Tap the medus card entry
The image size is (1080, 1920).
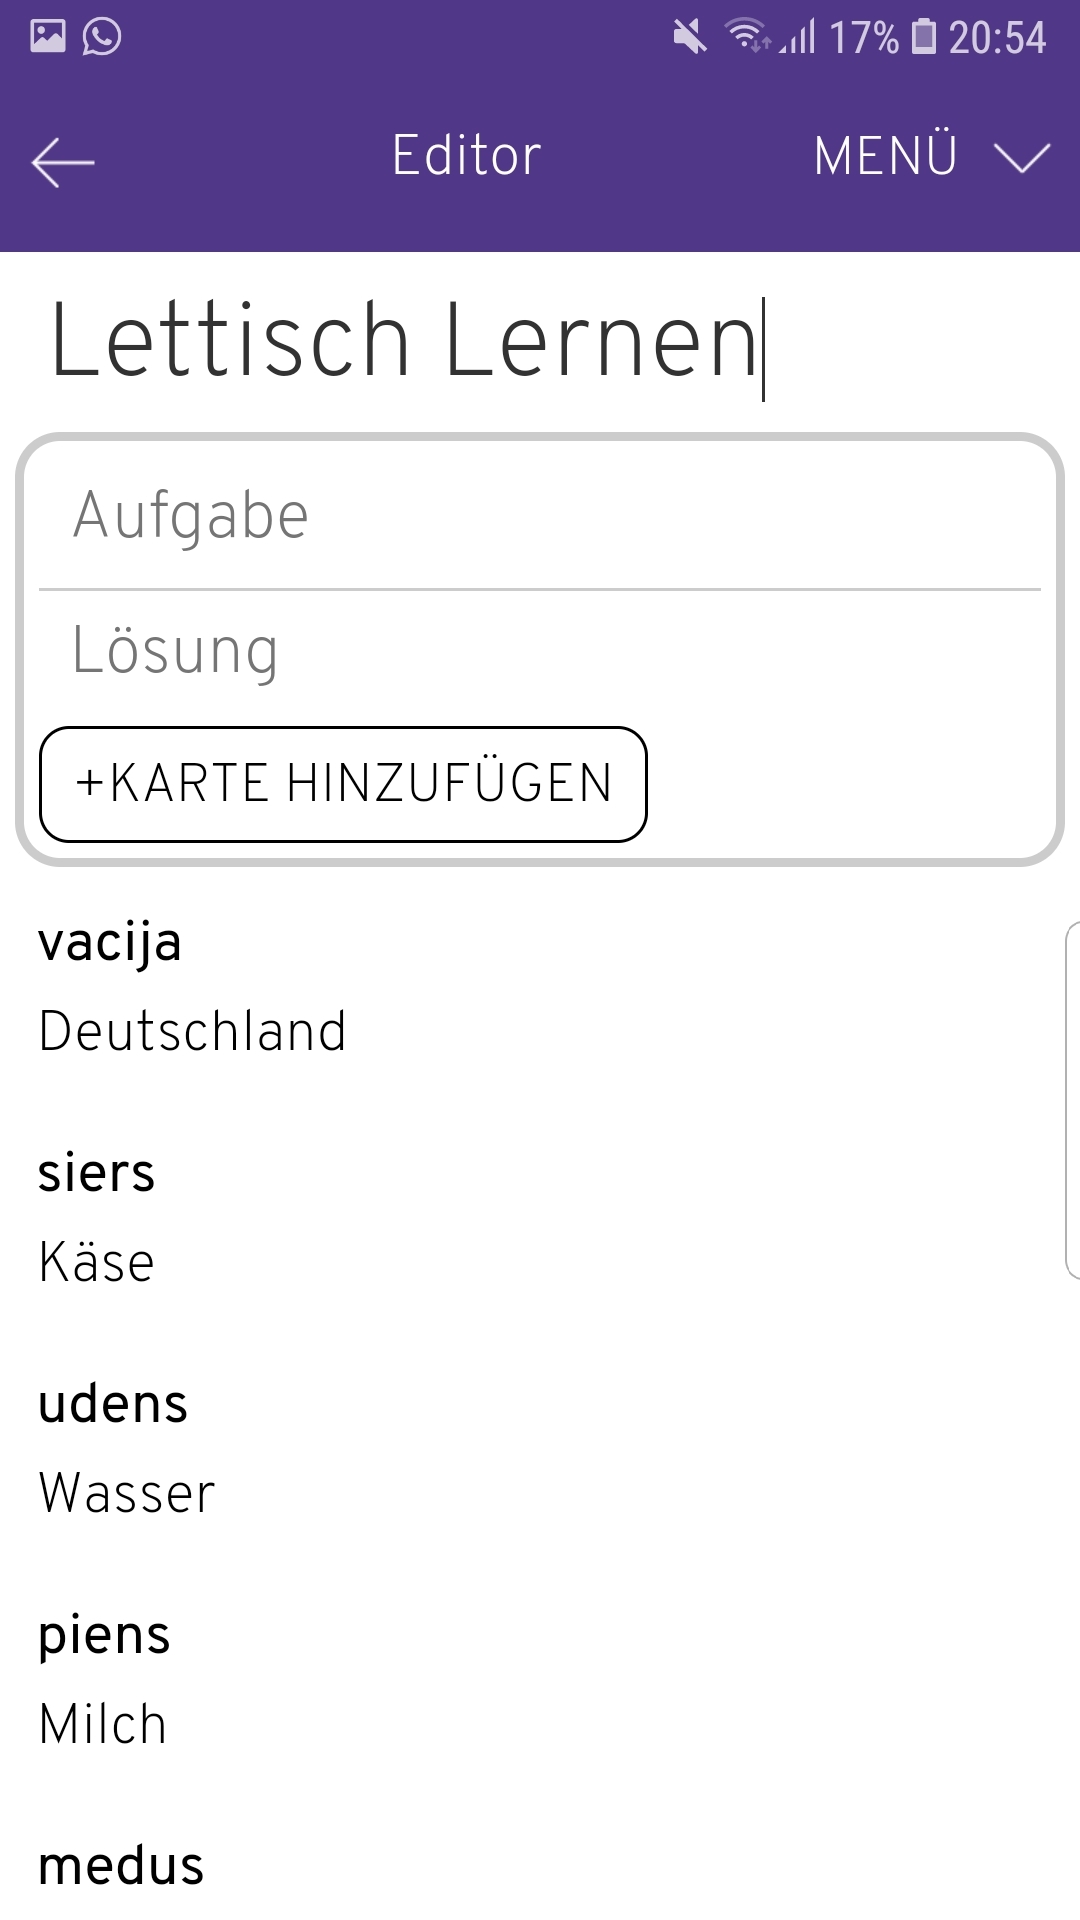121,1866
